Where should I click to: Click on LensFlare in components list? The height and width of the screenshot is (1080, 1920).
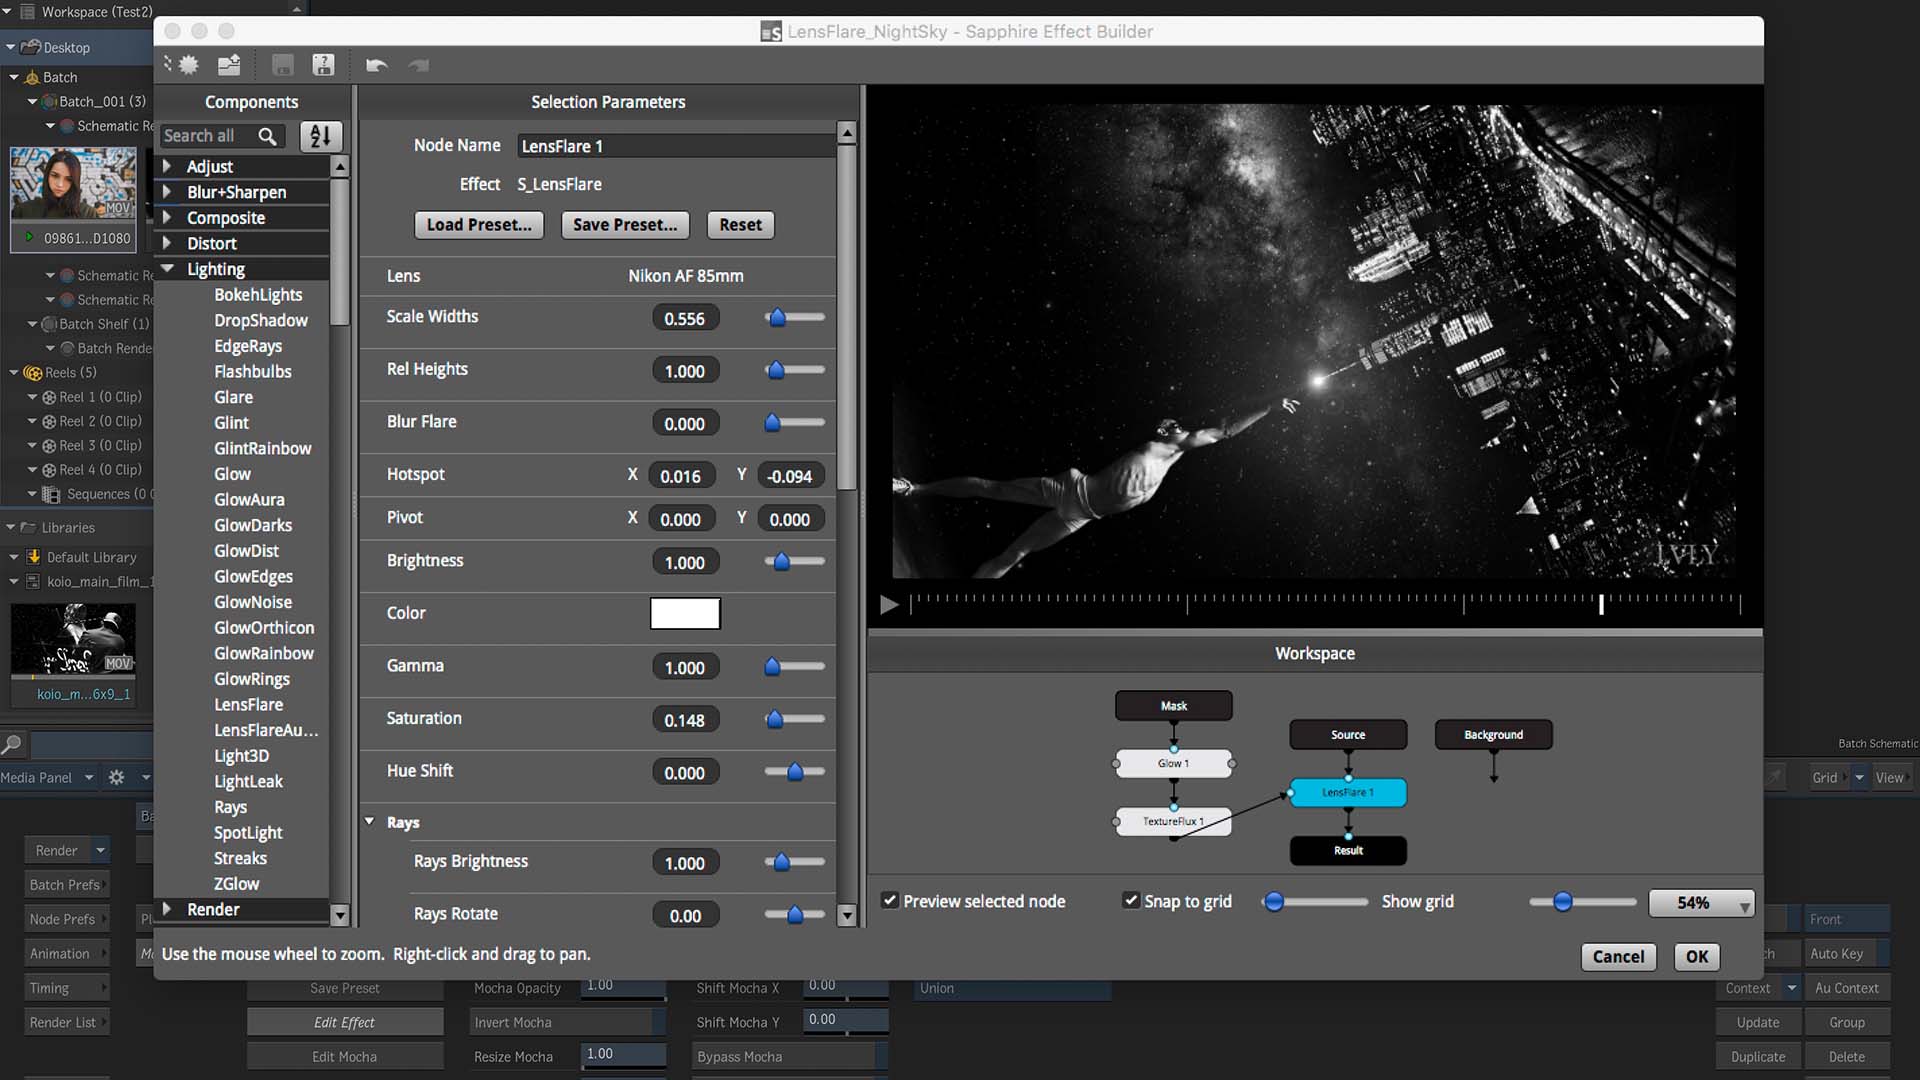click(x=247, y=703)
